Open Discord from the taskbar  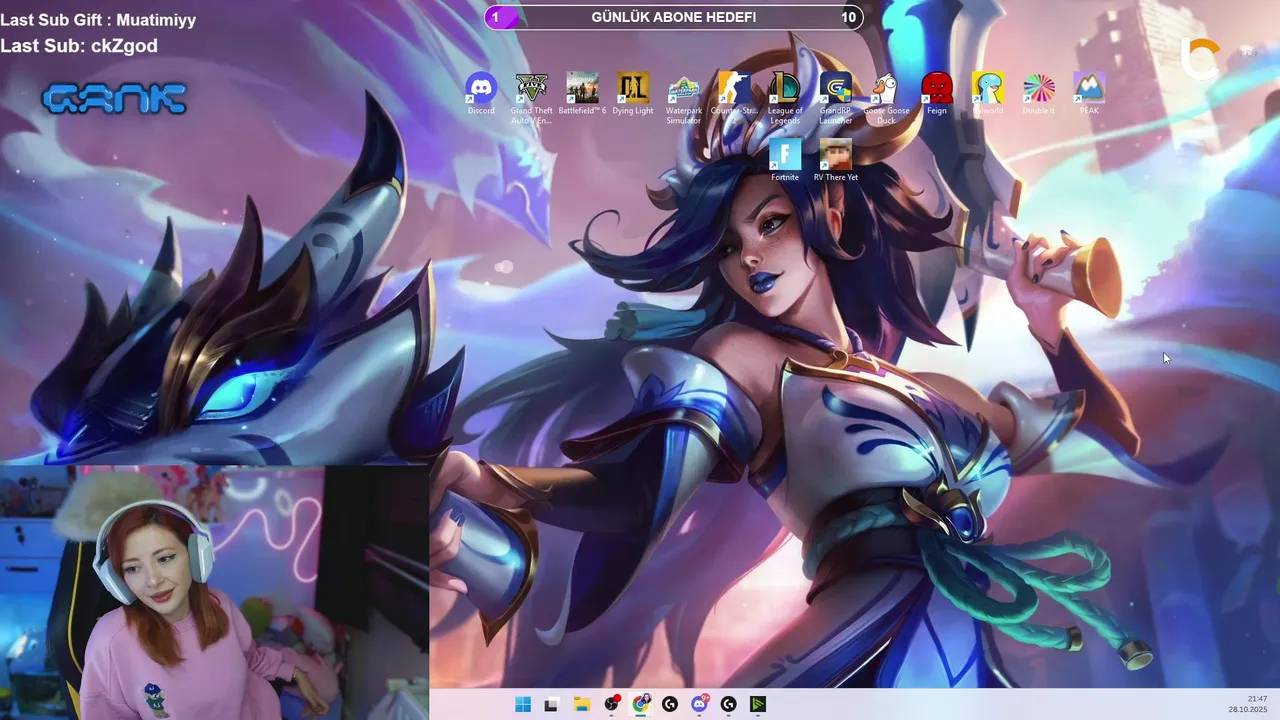pos(700,704)
